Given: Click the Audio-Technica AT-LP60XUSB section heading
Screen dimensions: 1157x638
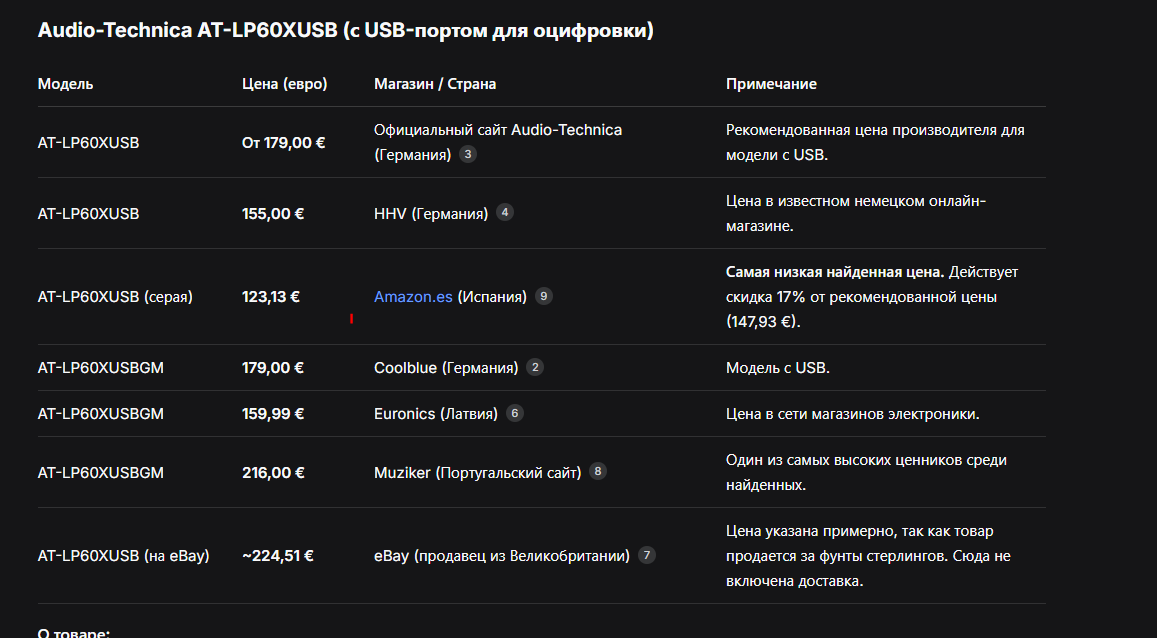Looking at the screenshot, I should pos(345,31).
